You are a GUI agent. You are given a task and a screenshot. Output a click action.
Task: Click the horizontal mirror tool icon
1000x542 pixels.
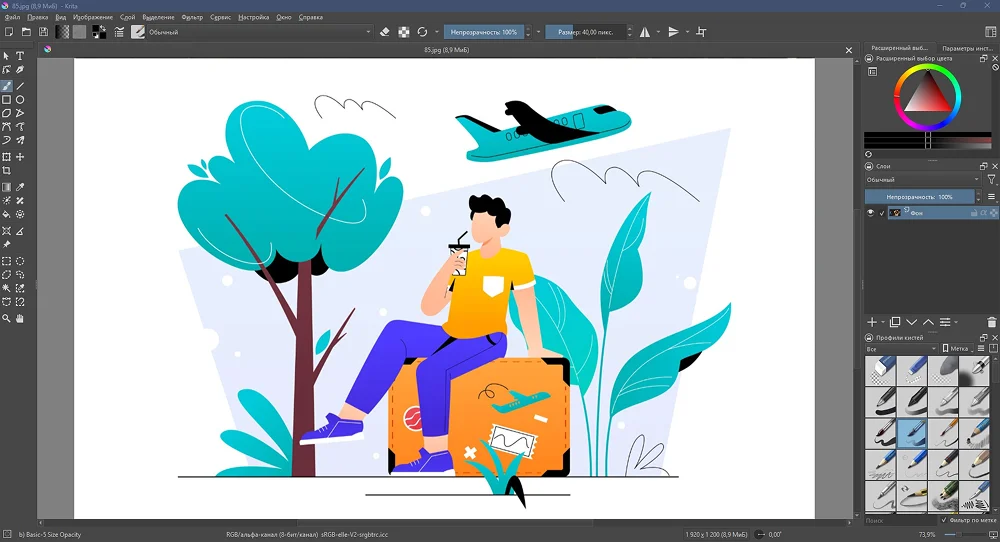click(x=645, y=32)
